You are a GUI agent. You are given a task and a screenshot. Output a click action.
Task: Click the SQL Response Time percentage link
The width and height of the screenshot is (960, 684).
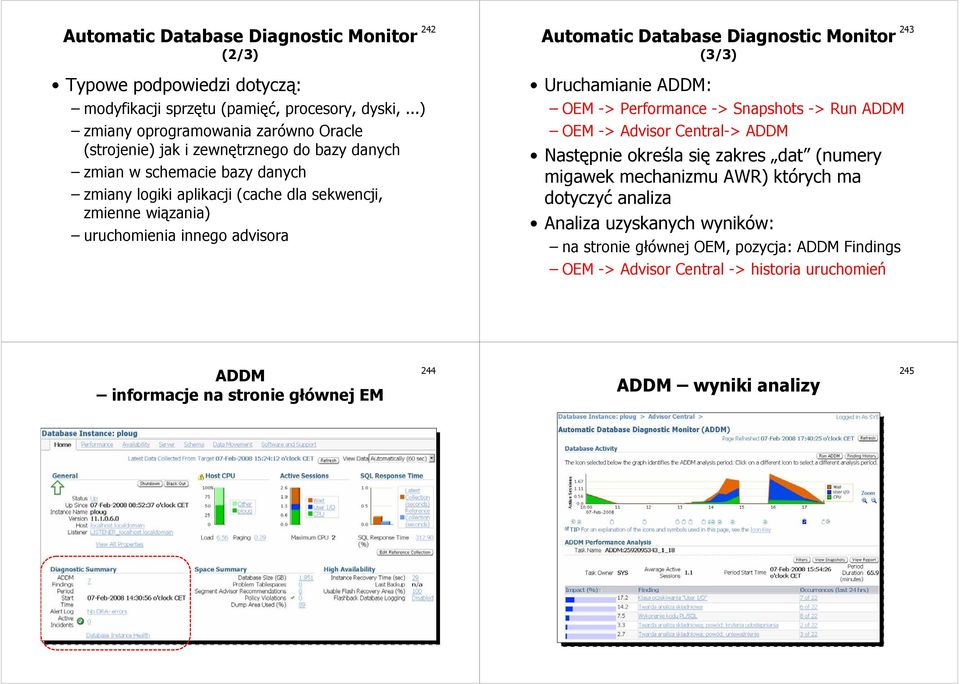point(424,538)
